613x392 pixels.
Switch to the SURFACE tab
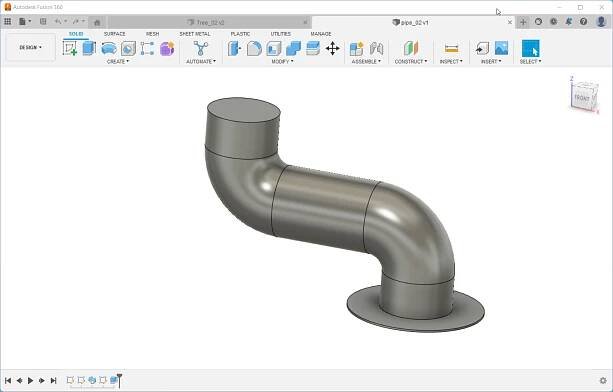coord(115,34)
